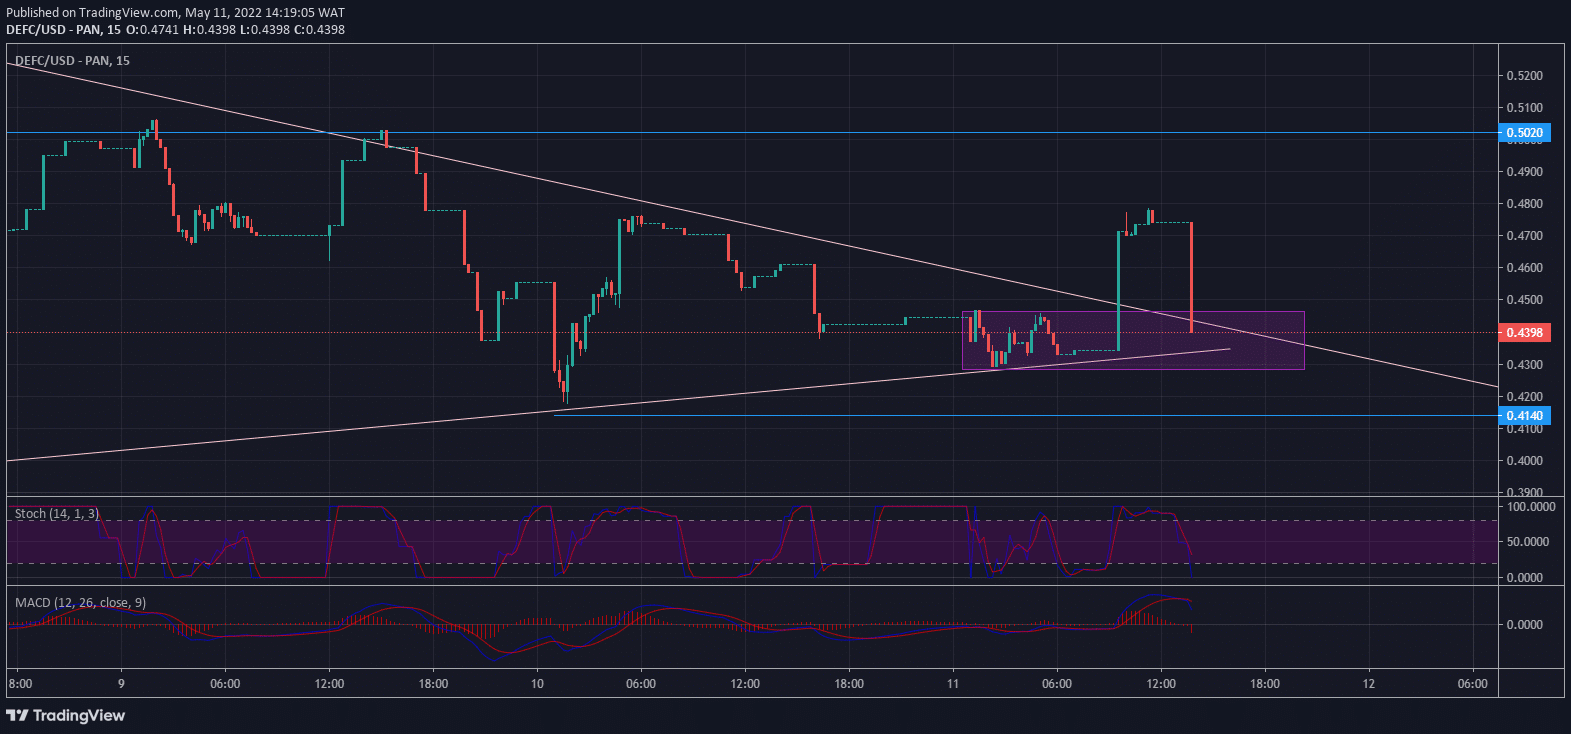This screenshot has width=1571, height=734.
Task: Select the 0.4140 price level label
Action: [1525, 415]
